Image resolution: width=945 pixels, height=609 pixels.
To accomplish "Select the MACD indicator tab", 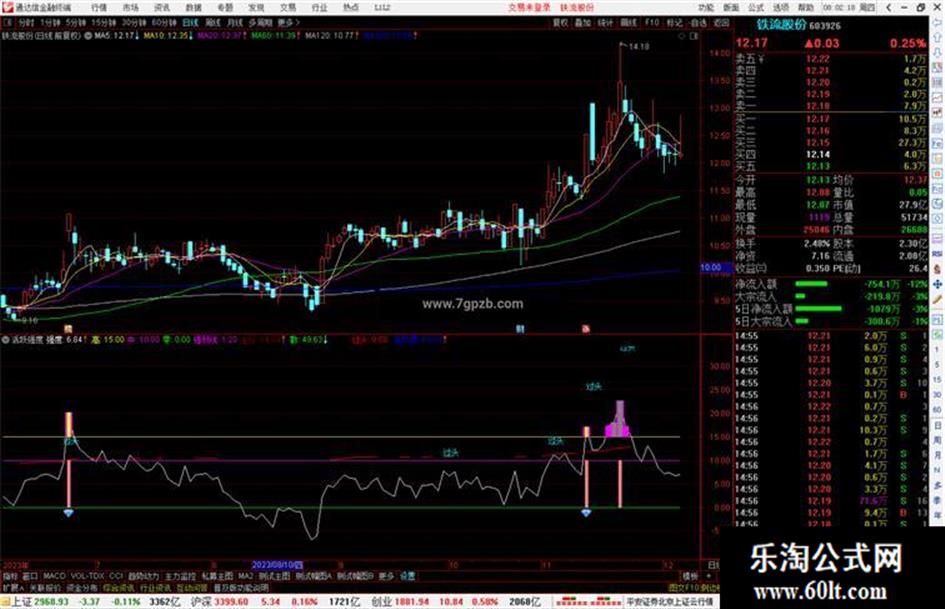I will 54,576.
